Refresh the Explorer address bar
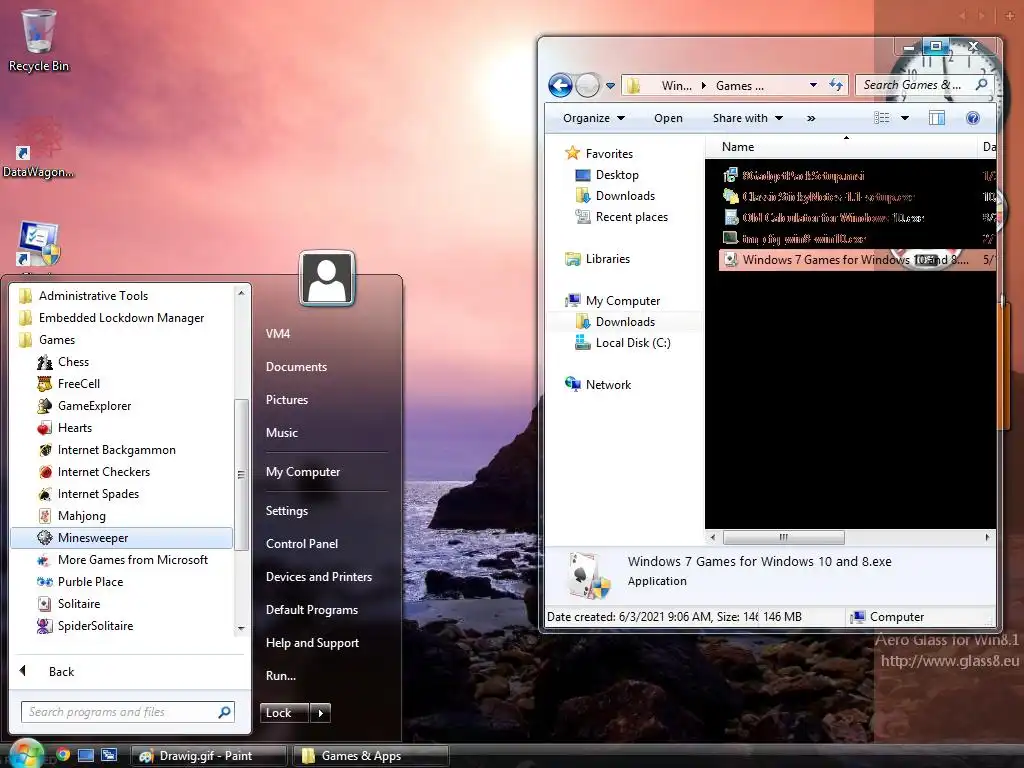 (836, 85)
